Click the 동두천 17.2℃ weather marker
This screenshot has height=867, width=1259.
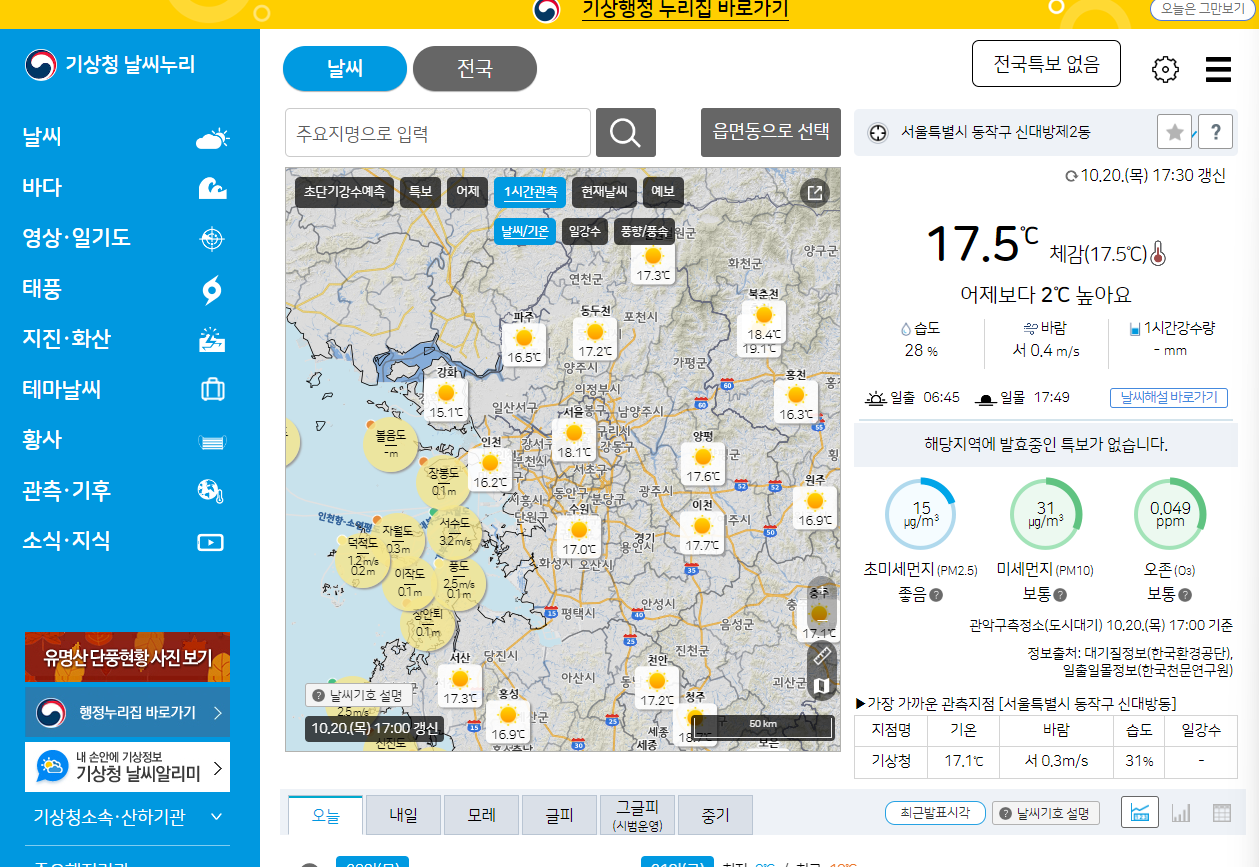[x=595, y=339]
